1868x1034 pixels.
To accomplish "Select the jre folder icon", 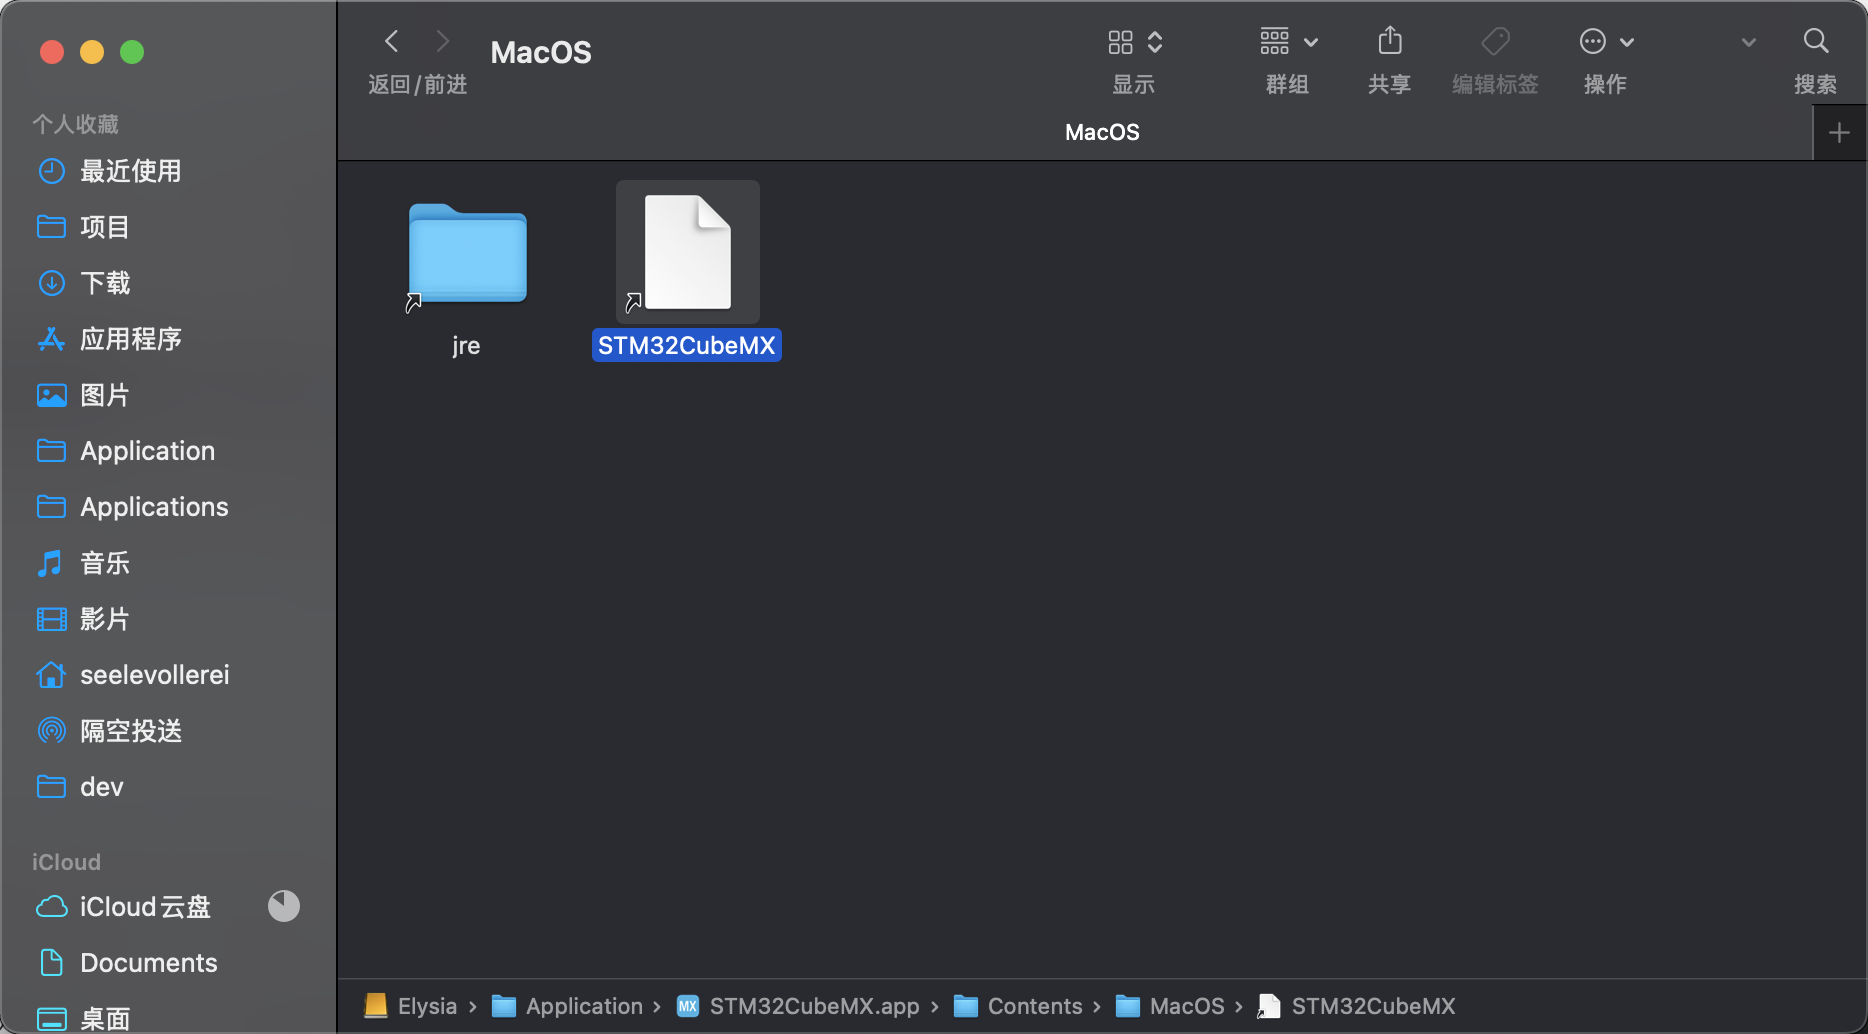I will 467,254.
